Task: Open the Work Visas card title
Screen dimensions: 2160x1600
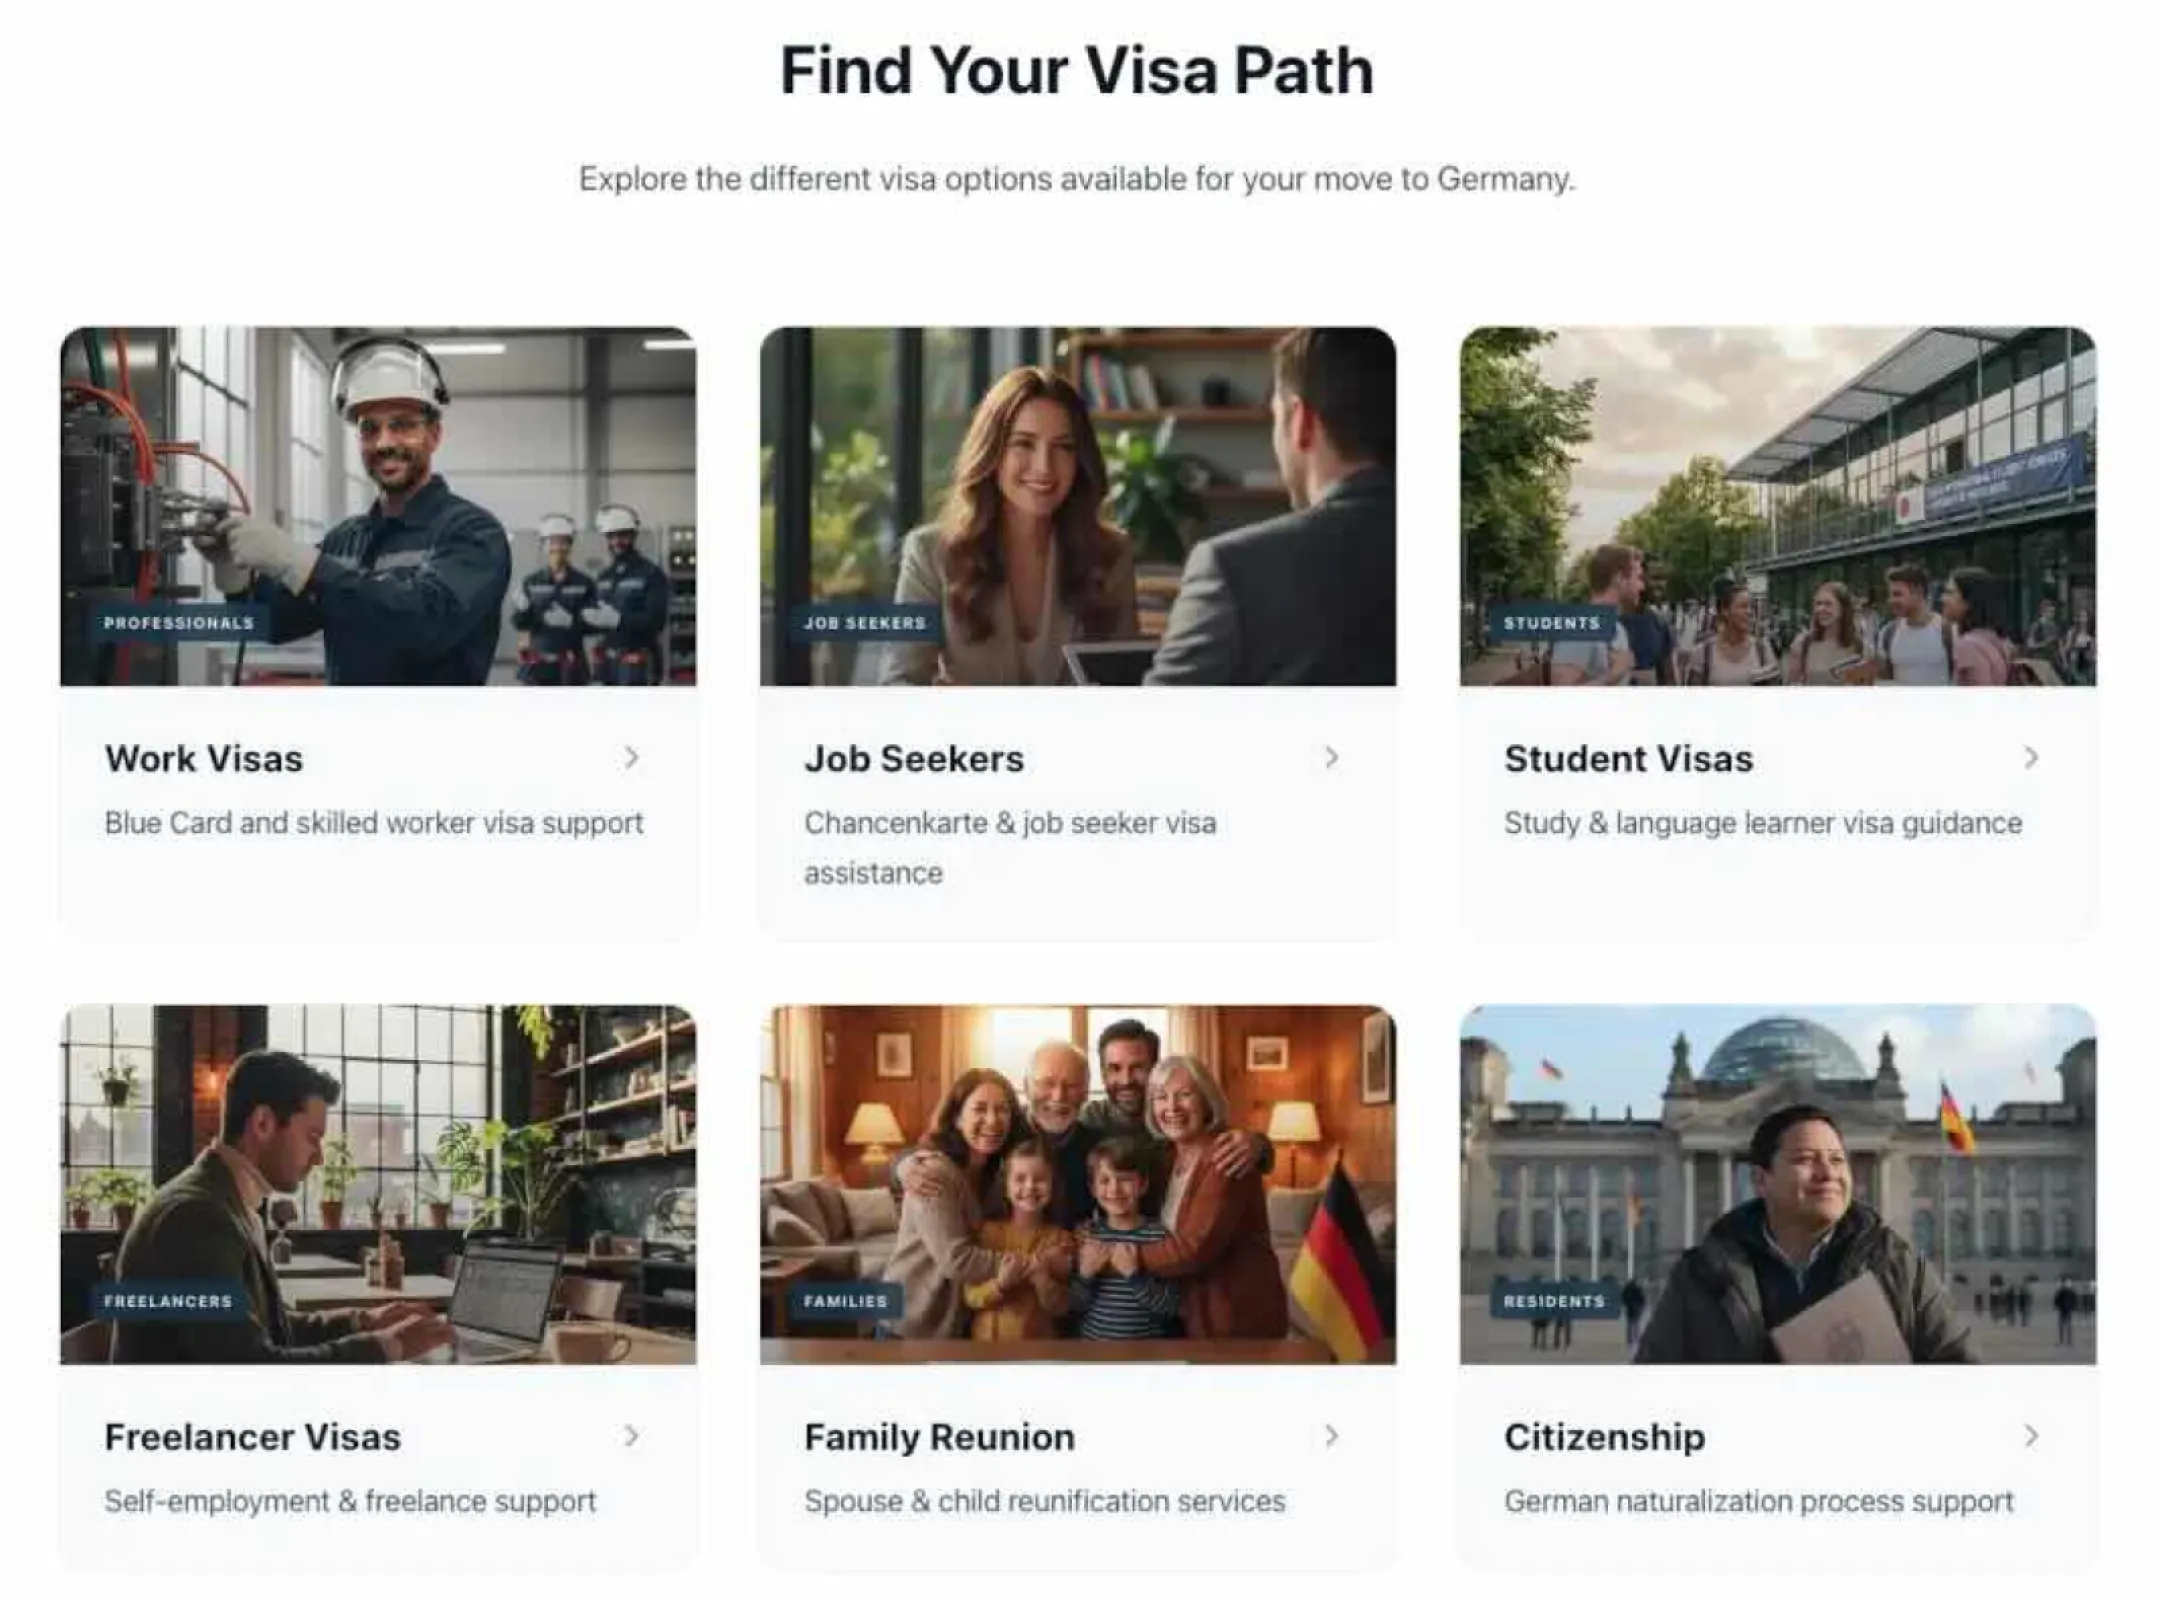Action: click(204, 759)
